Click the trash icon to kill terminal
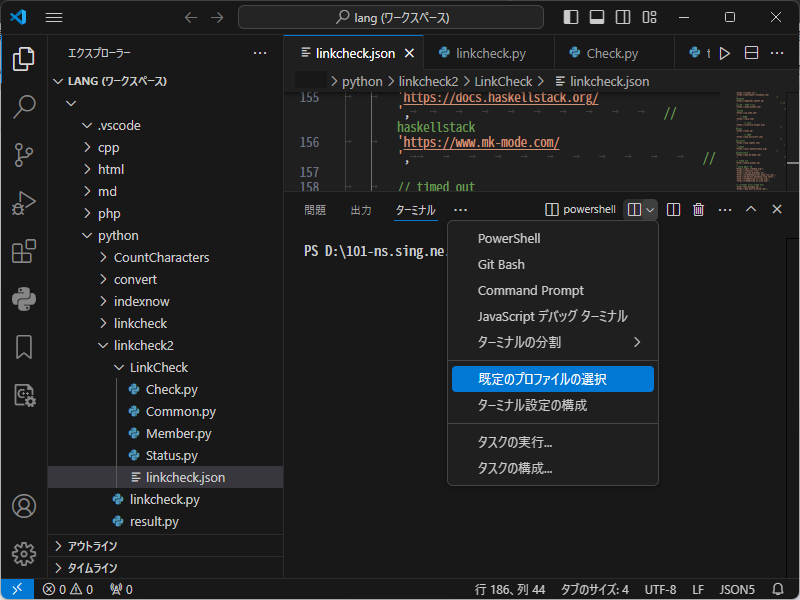 point(699,209)
